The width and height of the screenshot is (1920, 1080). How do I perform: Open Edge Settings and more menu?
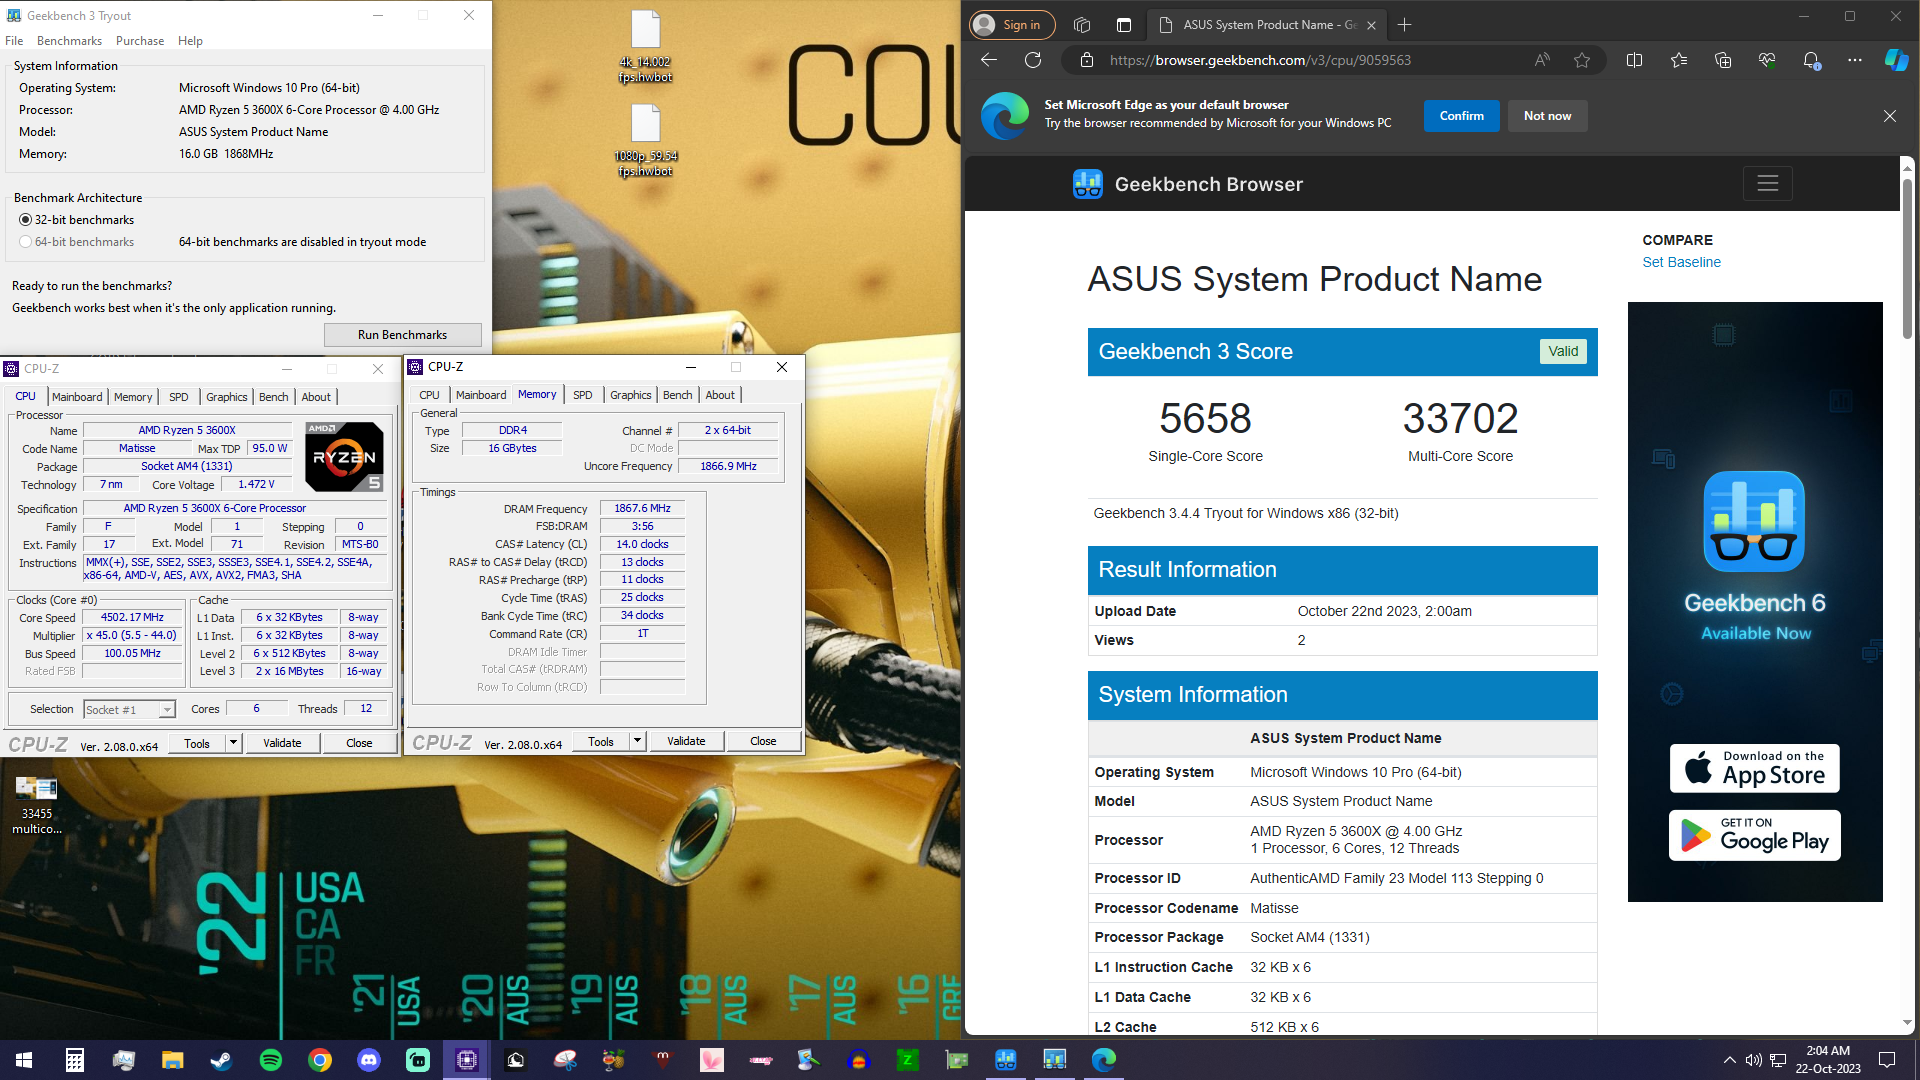[1855, 60]
